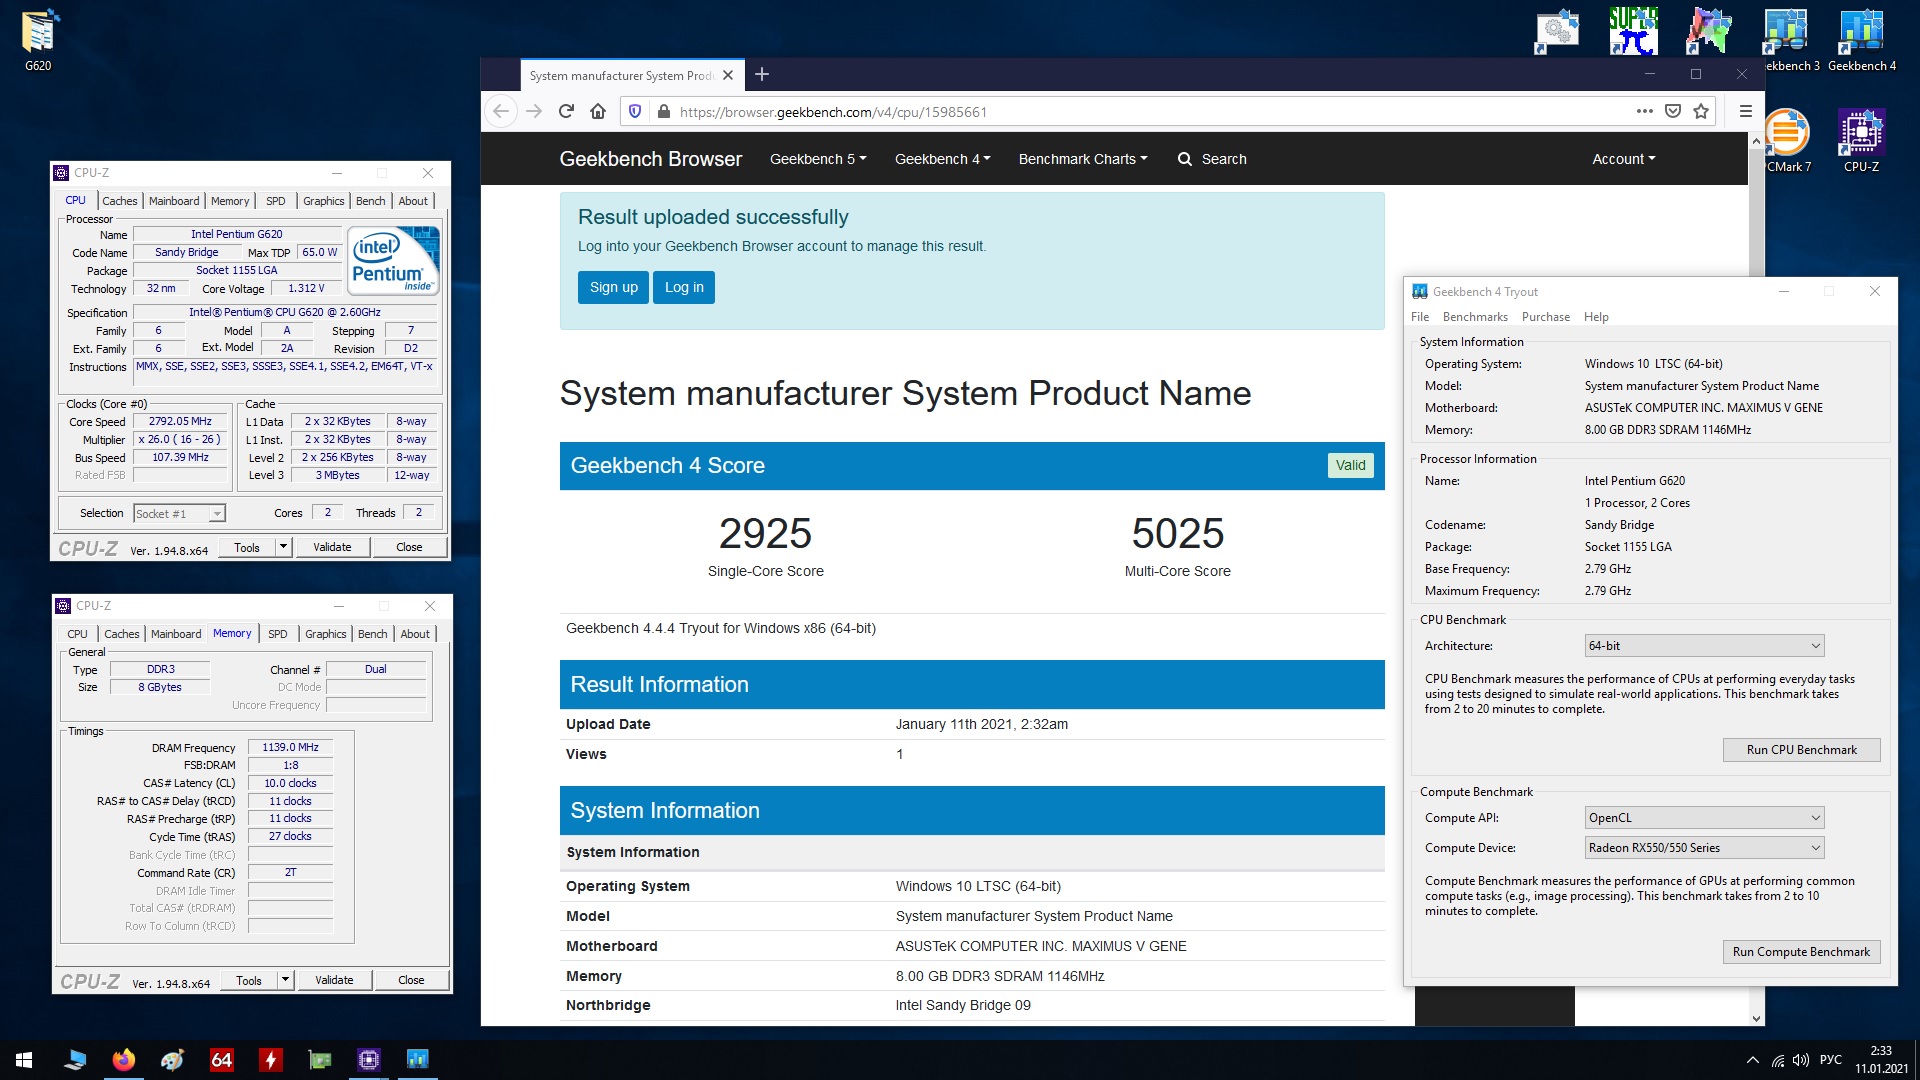Open the Help menu in Geekbench 4
The width and height of the screenshot is (1920, 1080).
pyautogui.click(x=1596, y=317)
